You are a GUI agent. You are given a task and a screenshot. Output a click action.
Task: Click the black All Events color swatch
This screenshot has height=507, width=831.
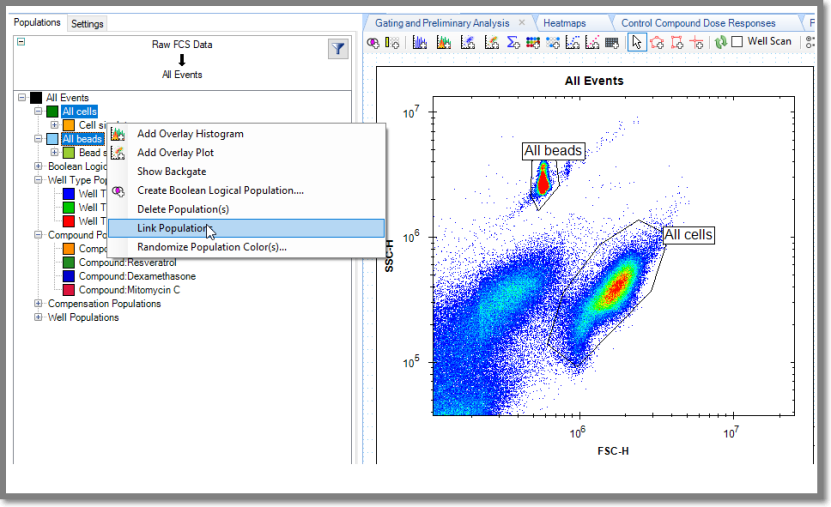point(36,97)
